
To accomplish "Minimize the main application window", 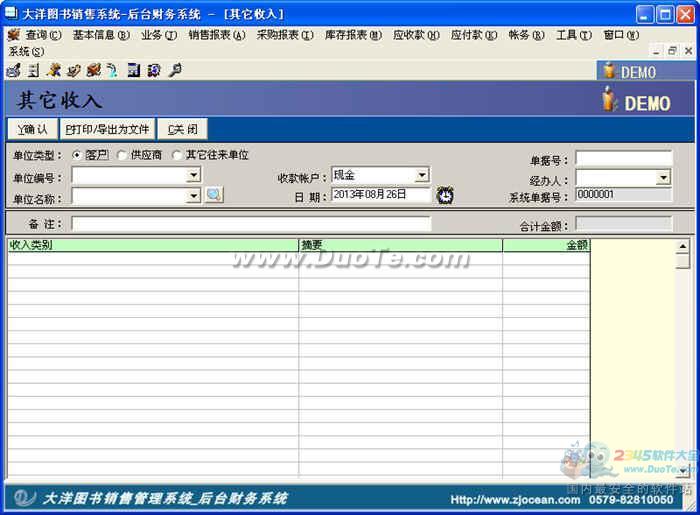I will click(644, 15).
